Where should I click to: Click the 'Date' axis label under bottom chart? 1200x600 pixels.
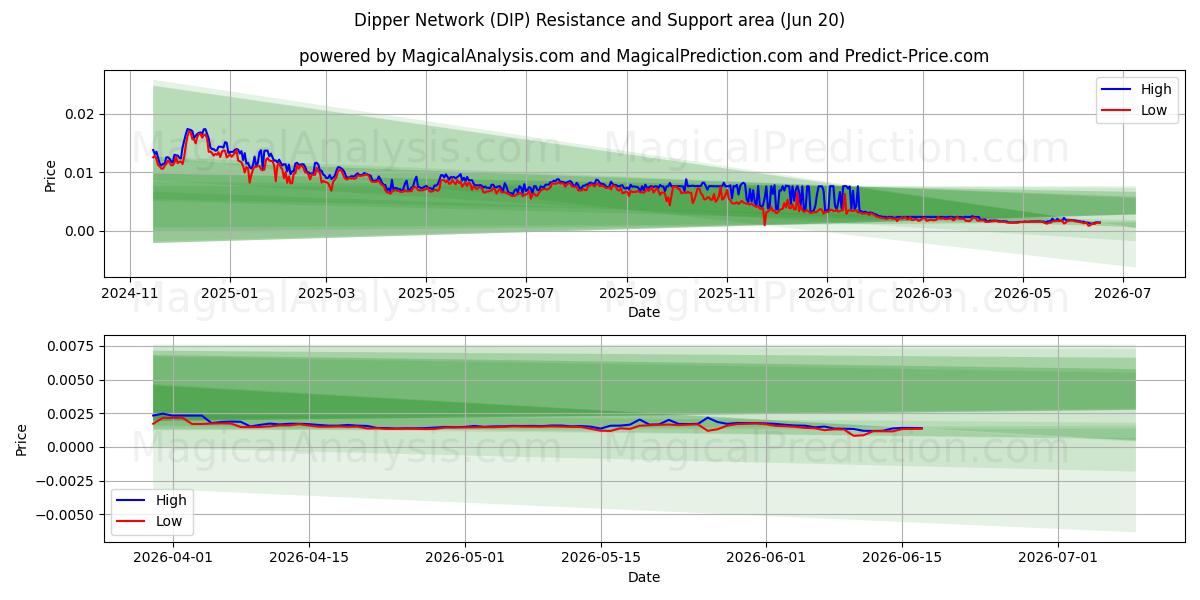pyautogui.click(x=644, y=577)
